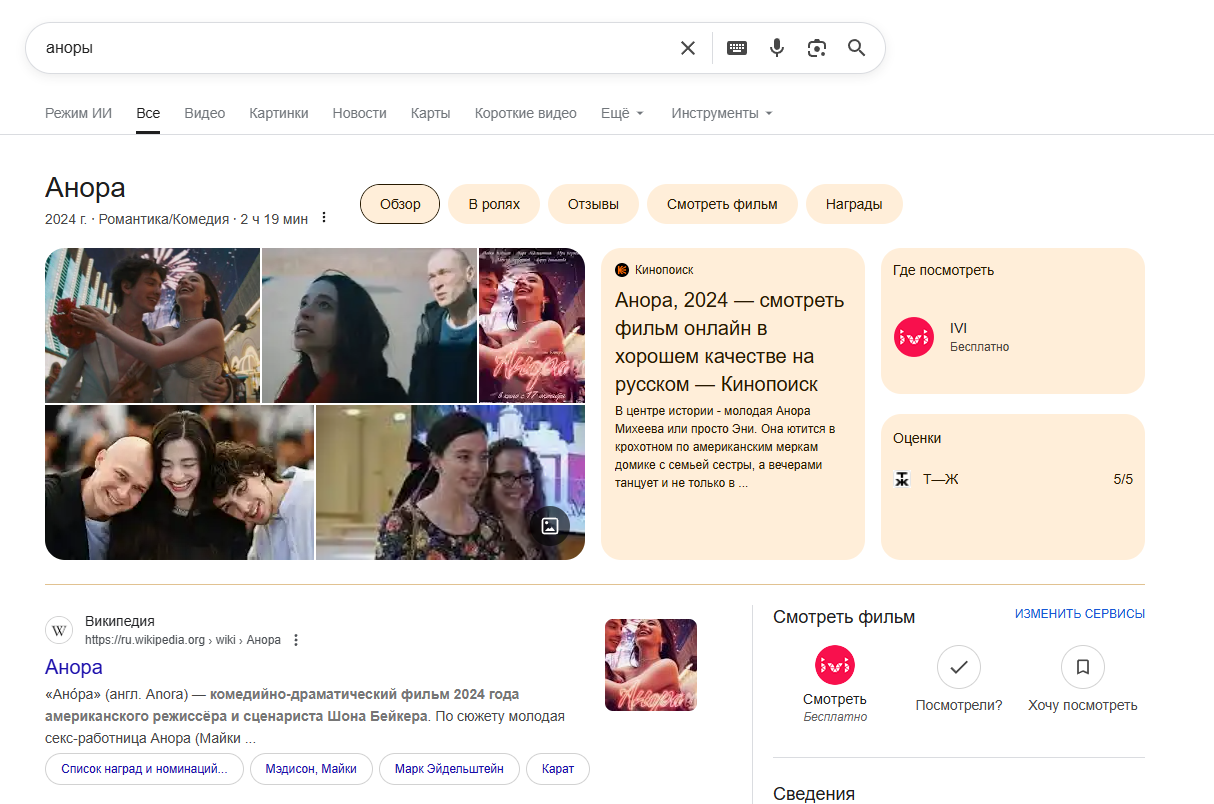Open the image gallery icon on photos

(550, 526)
